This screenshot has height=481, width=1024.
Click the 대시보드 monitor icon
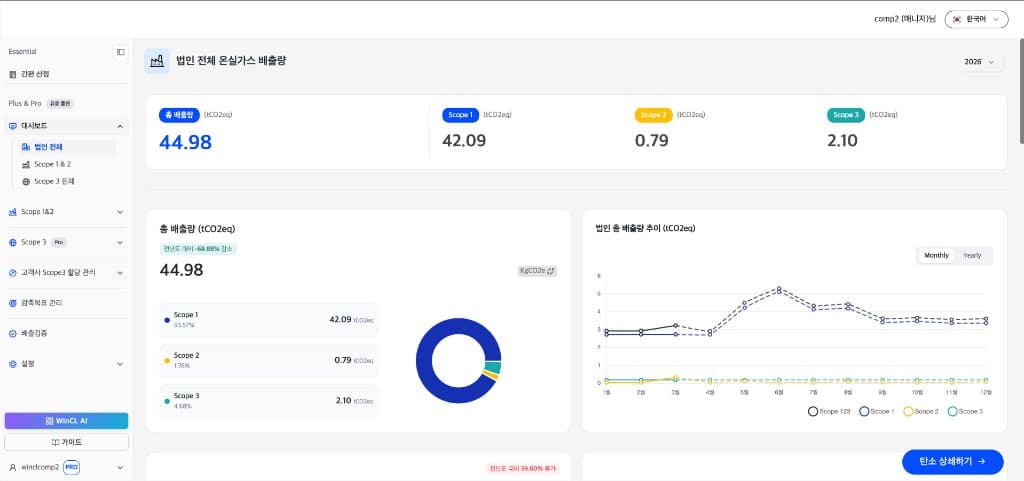point(13,125)
